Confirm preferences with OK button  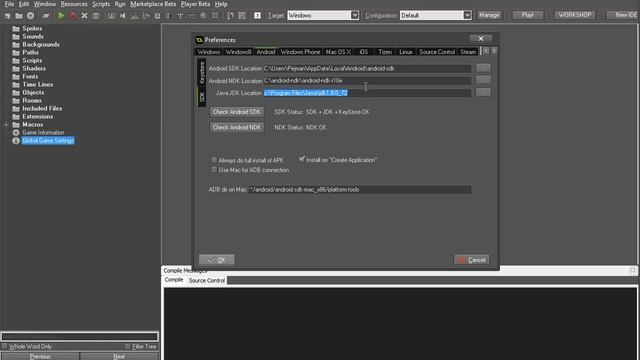tap(217, 260)
